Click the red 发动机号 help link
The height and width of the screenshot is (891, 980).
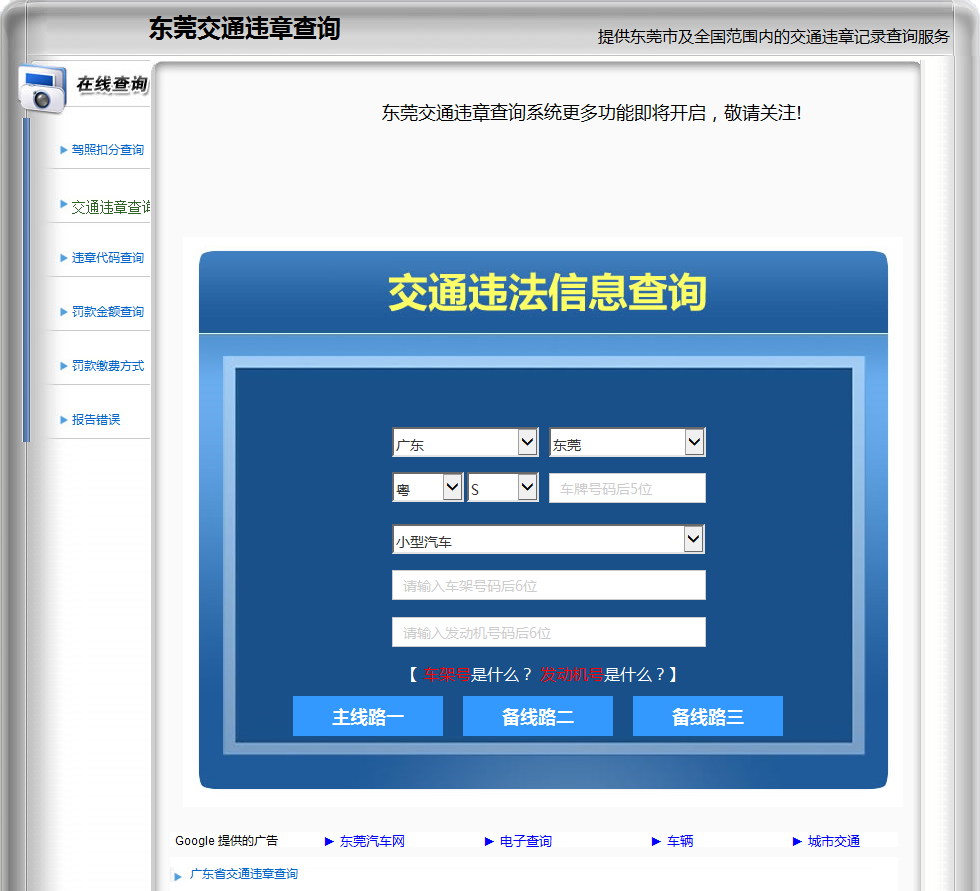point(572,675)
